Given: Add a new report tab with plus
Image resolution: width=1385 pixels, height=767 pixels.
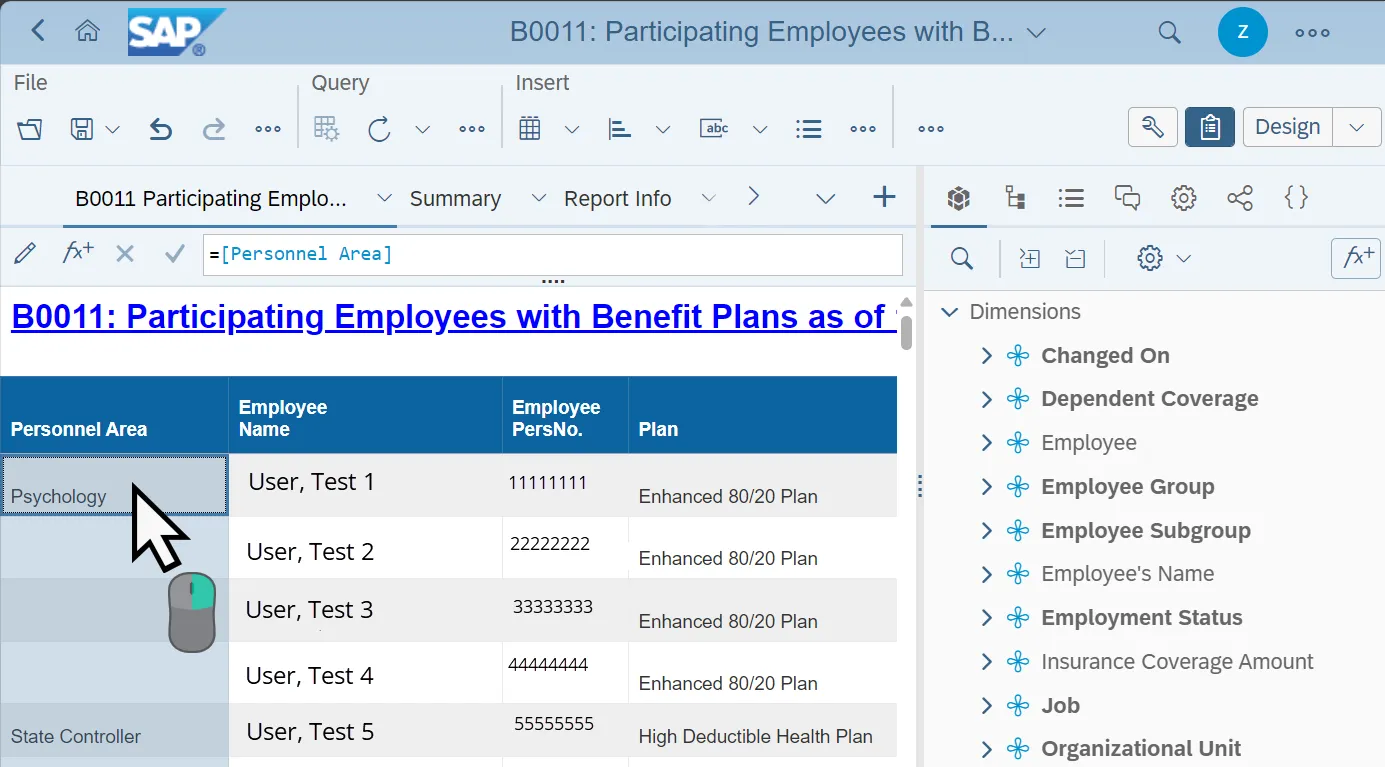Looking at the screenshot, I should 884,197.
